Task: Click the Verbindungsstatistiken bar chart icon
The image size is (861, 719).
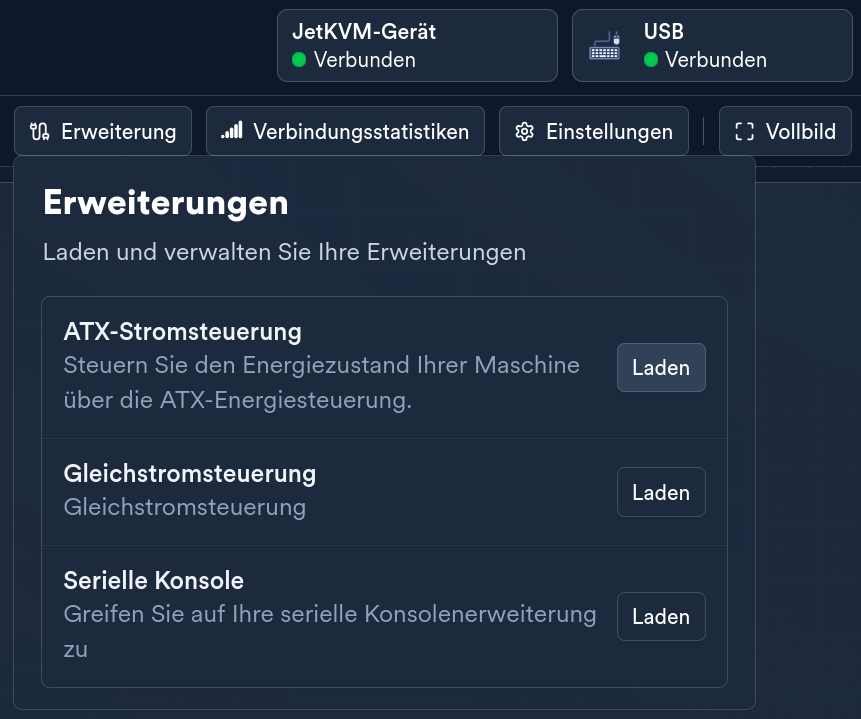Action: tap(232, 131)
